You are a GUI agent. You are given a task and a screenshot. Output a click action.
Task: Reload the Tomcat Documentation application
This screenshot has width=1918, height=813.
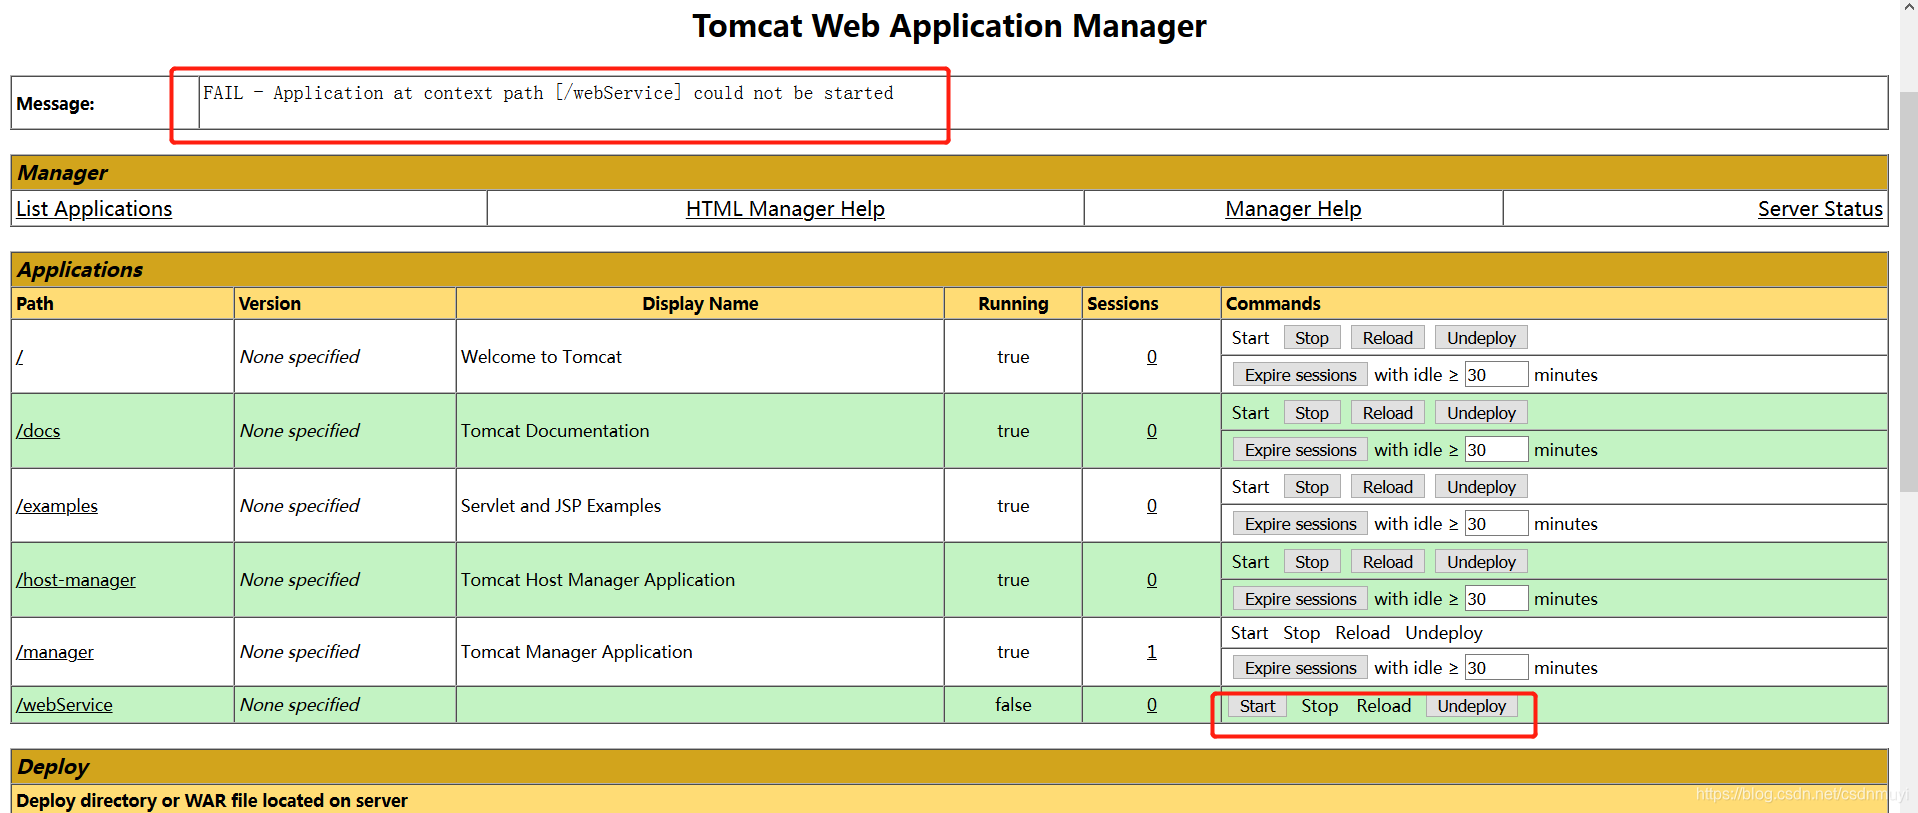click(1387, 413)
